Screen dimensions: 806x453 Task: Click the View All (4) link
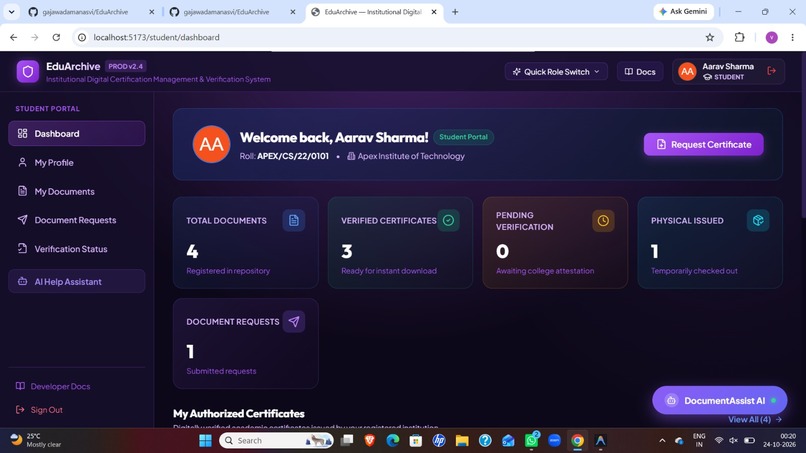tap(755, 420)
